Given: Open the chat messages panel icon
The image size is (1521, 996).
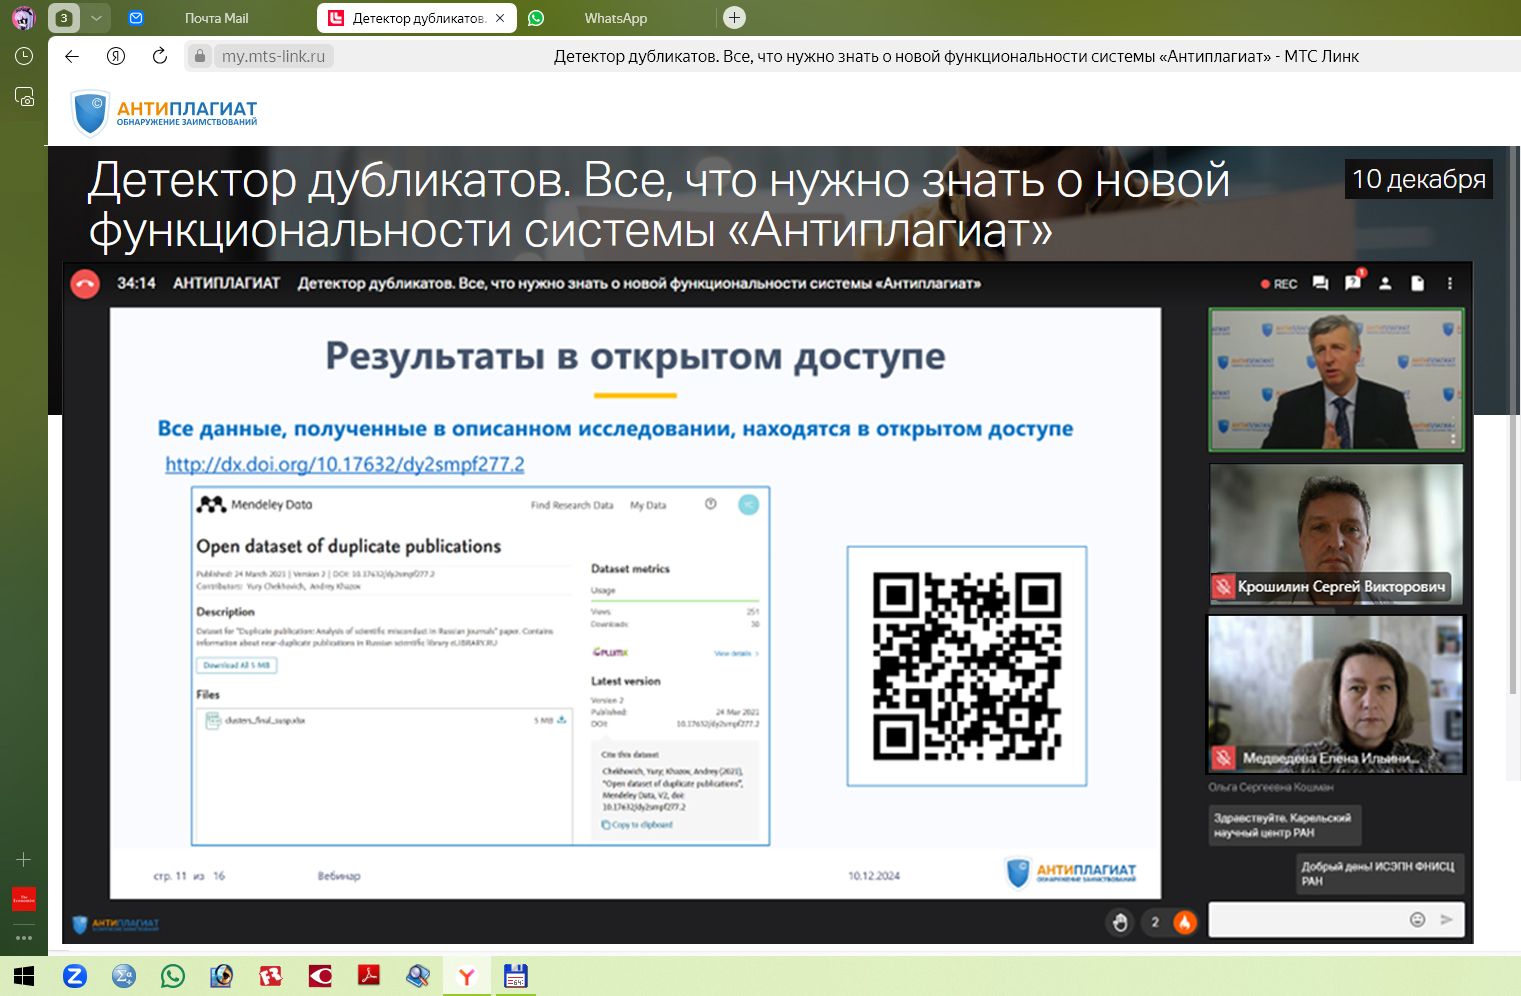Looking at the screenshot, I should click(x=1320, y=284).
